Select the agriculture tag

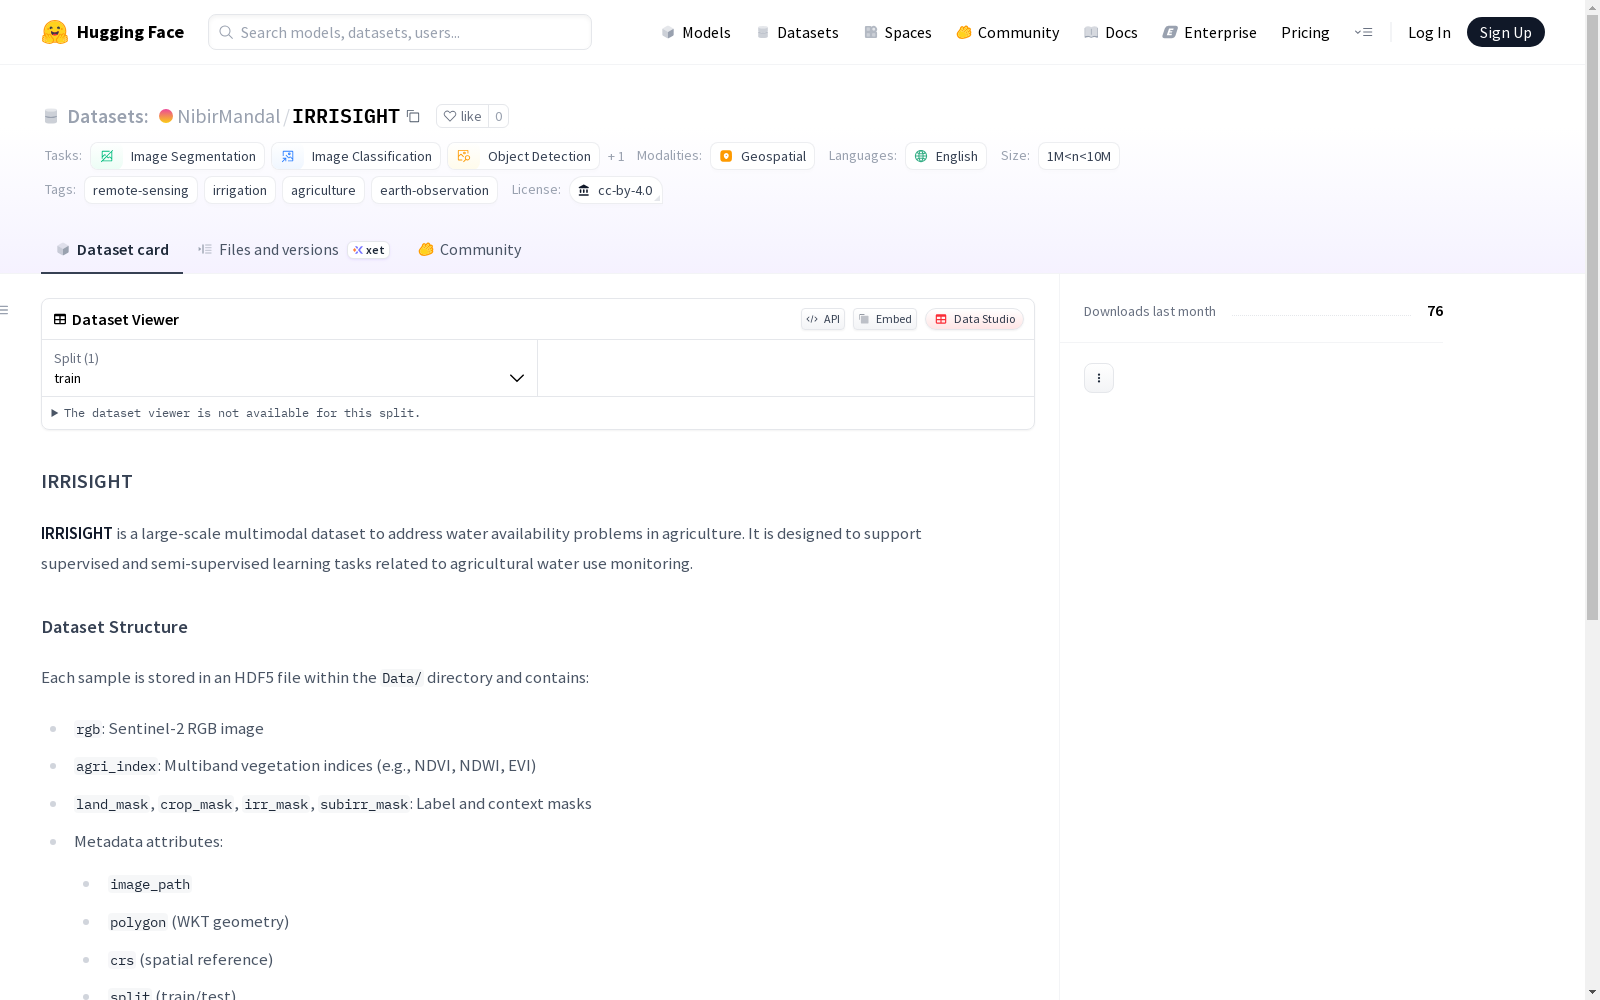click(x=323, y=190)
